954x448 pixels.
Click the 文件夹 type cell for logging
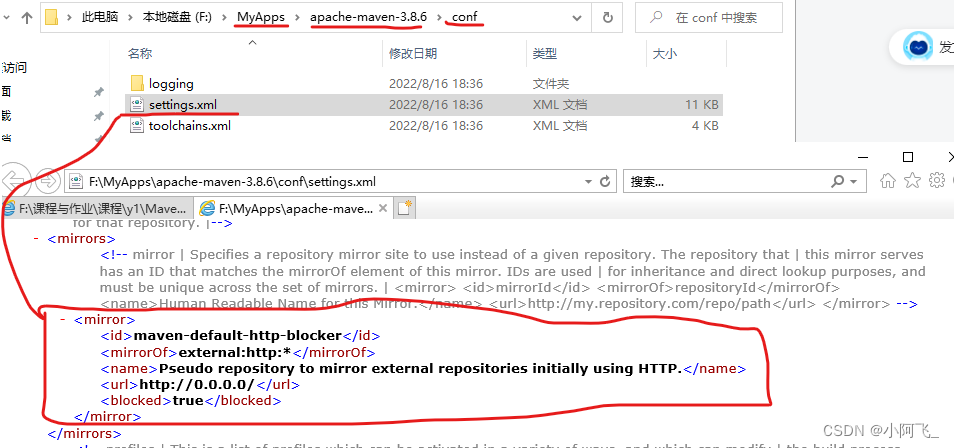click(551, 84)
